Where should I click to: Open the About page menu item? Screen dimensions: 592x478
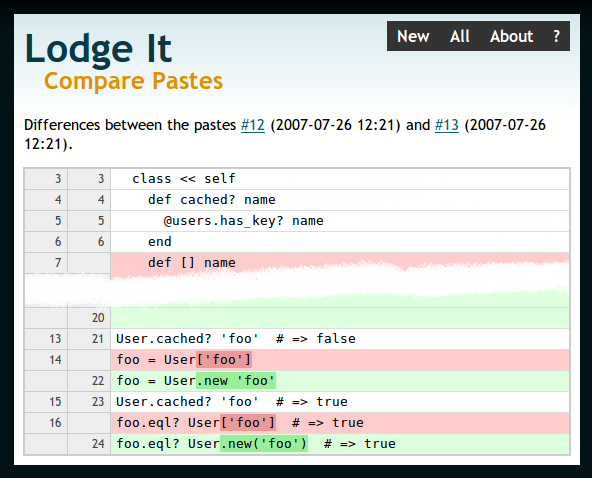(x=511, y=37)
